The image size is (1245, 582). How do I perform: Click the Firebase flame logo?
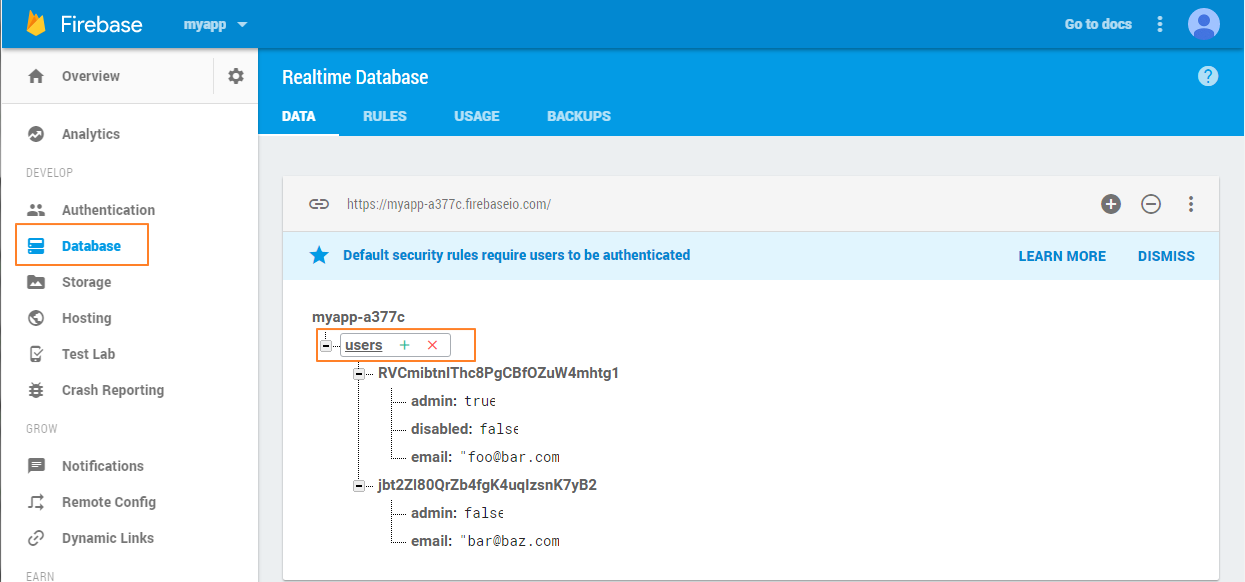(37, 24)
